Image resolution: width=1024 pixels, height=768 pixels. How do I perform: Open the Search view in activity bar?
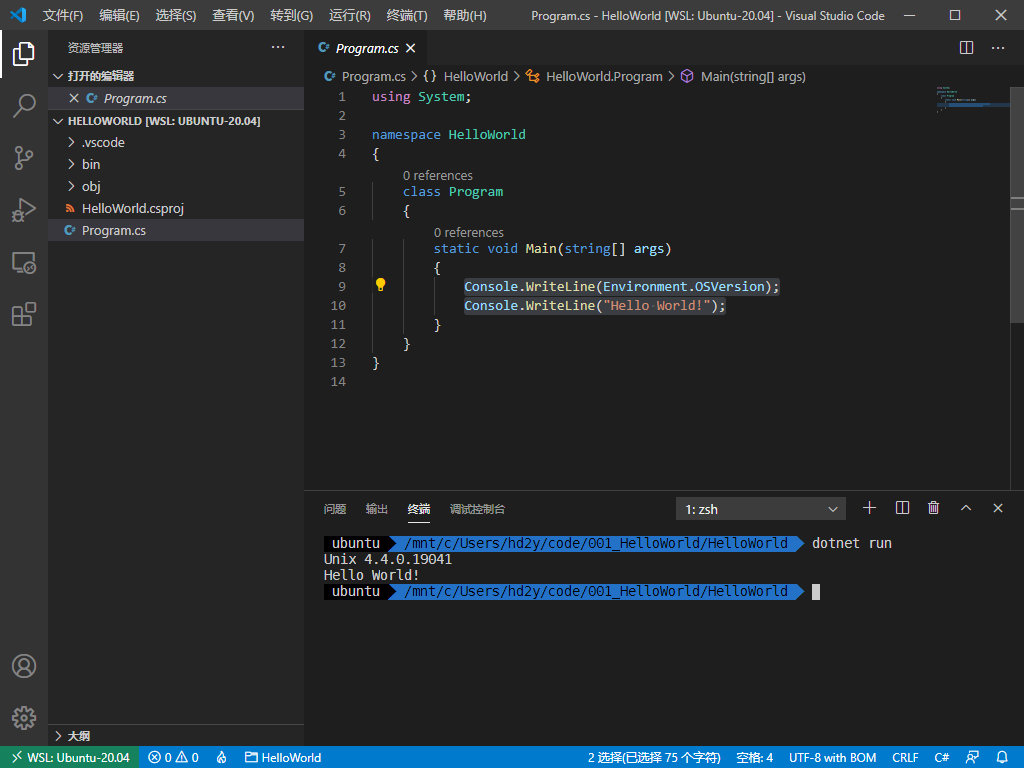coord(24,106)
